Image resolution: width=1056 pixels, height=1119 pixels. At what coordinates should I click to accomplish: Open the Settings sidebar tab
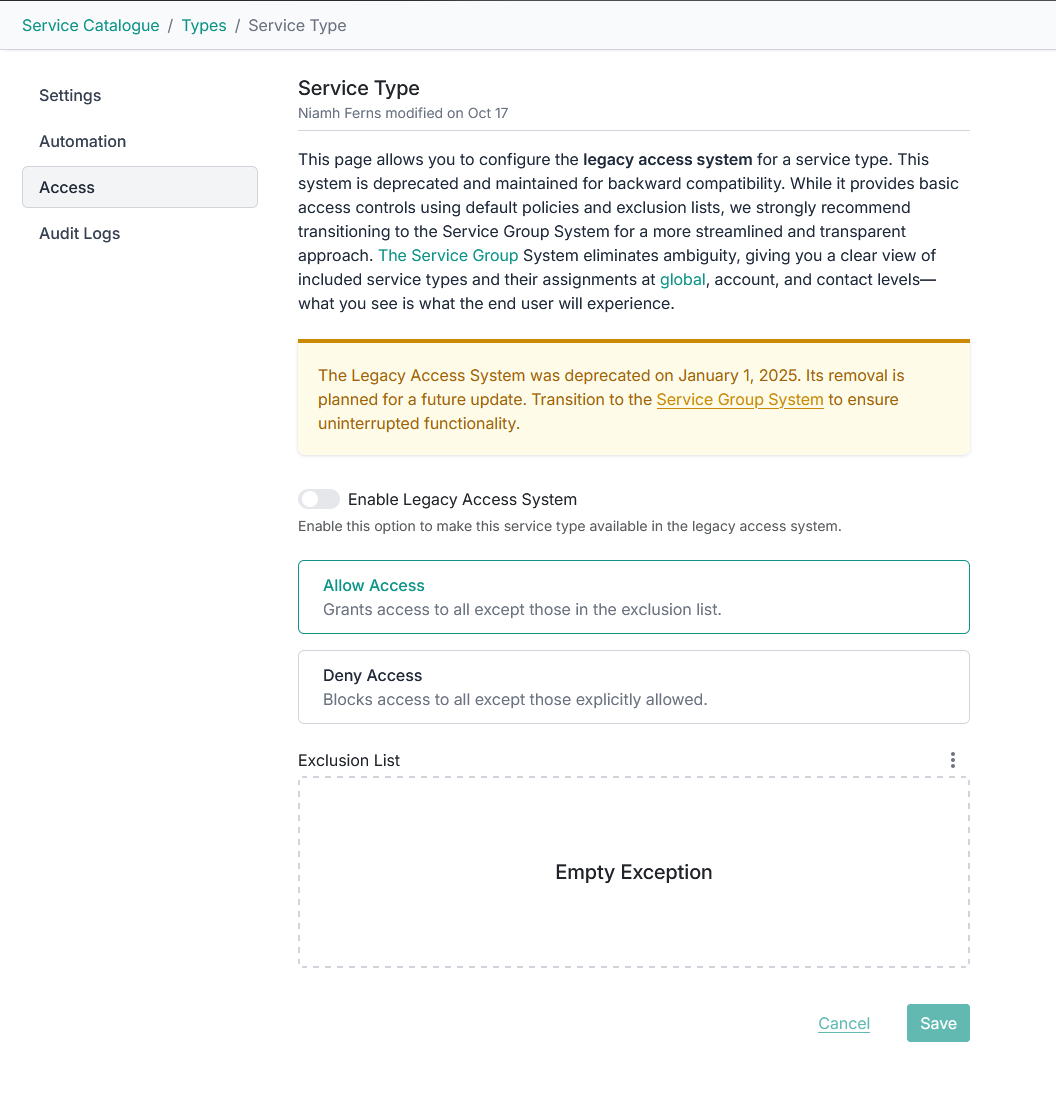tap(70, 95)
